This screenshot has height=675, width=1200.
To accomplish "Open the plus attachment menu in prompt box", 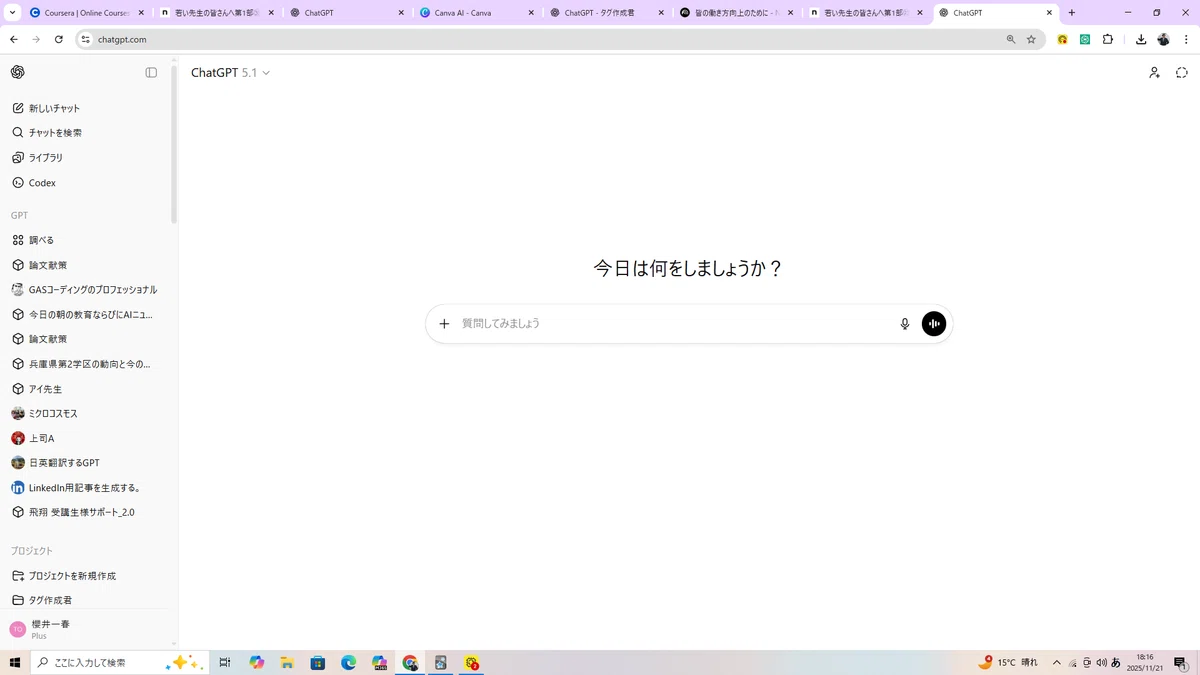I will pos(444,324).
